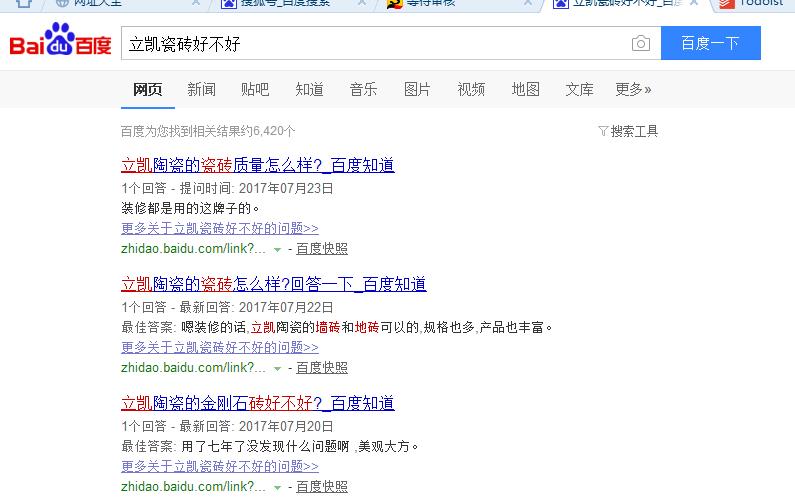This screenshot has width=795, height=503.
Task: Click snippet 装修都是用的这牌子的。
Action: tap(190, 208)
